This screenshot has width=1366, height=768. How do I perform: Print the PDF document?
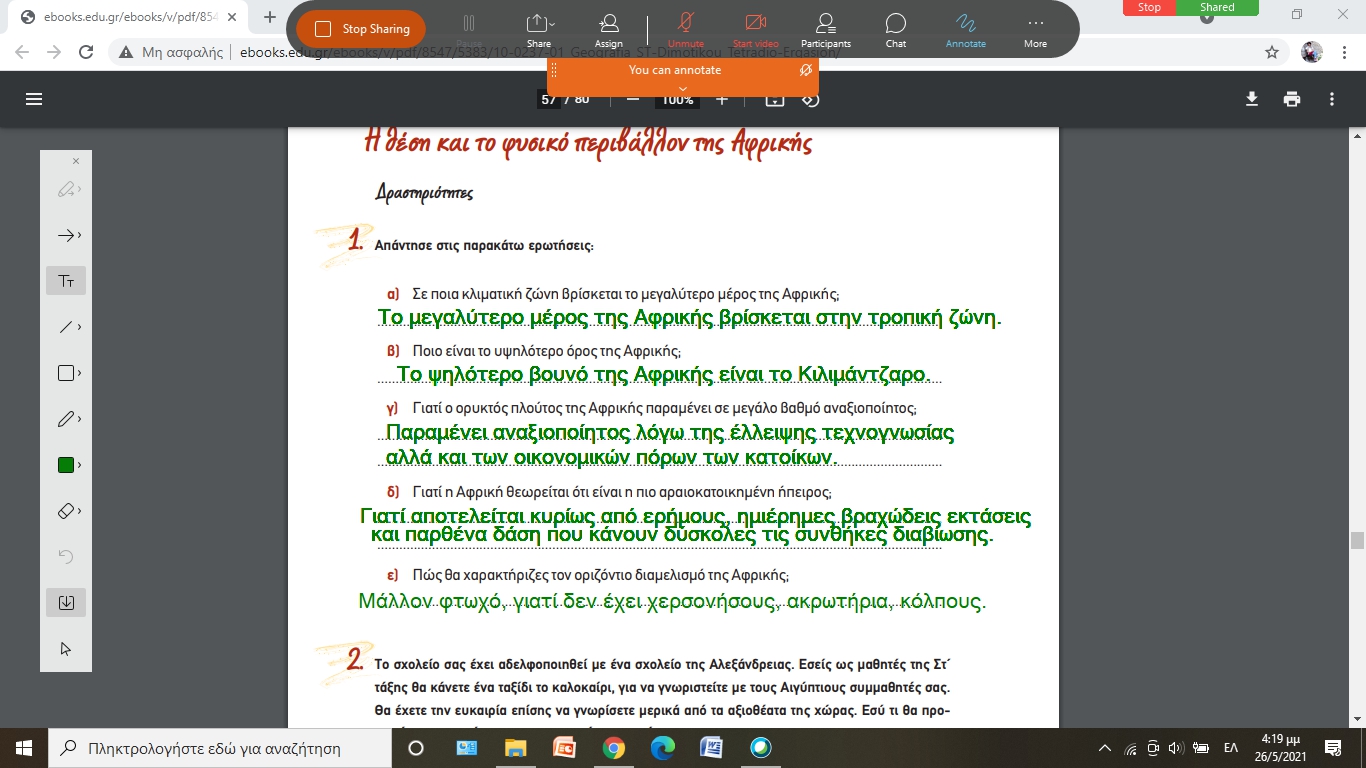(1292, 99)
